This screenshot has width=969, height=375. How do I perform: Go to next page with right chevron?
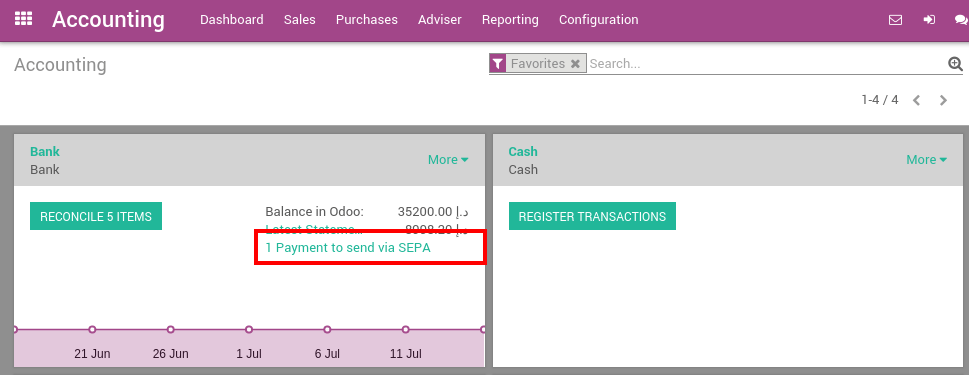[943, 100]
